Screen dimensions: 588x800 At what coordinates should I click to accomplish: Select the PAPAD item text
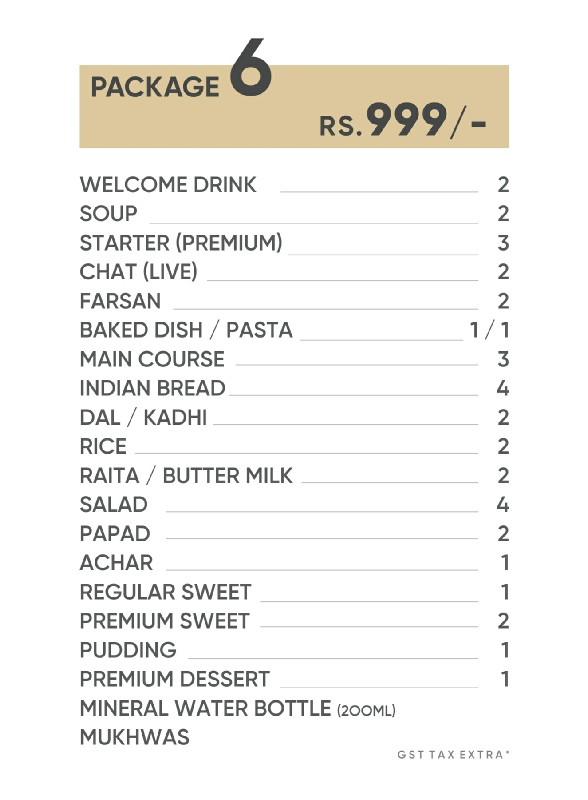[115, 534]
